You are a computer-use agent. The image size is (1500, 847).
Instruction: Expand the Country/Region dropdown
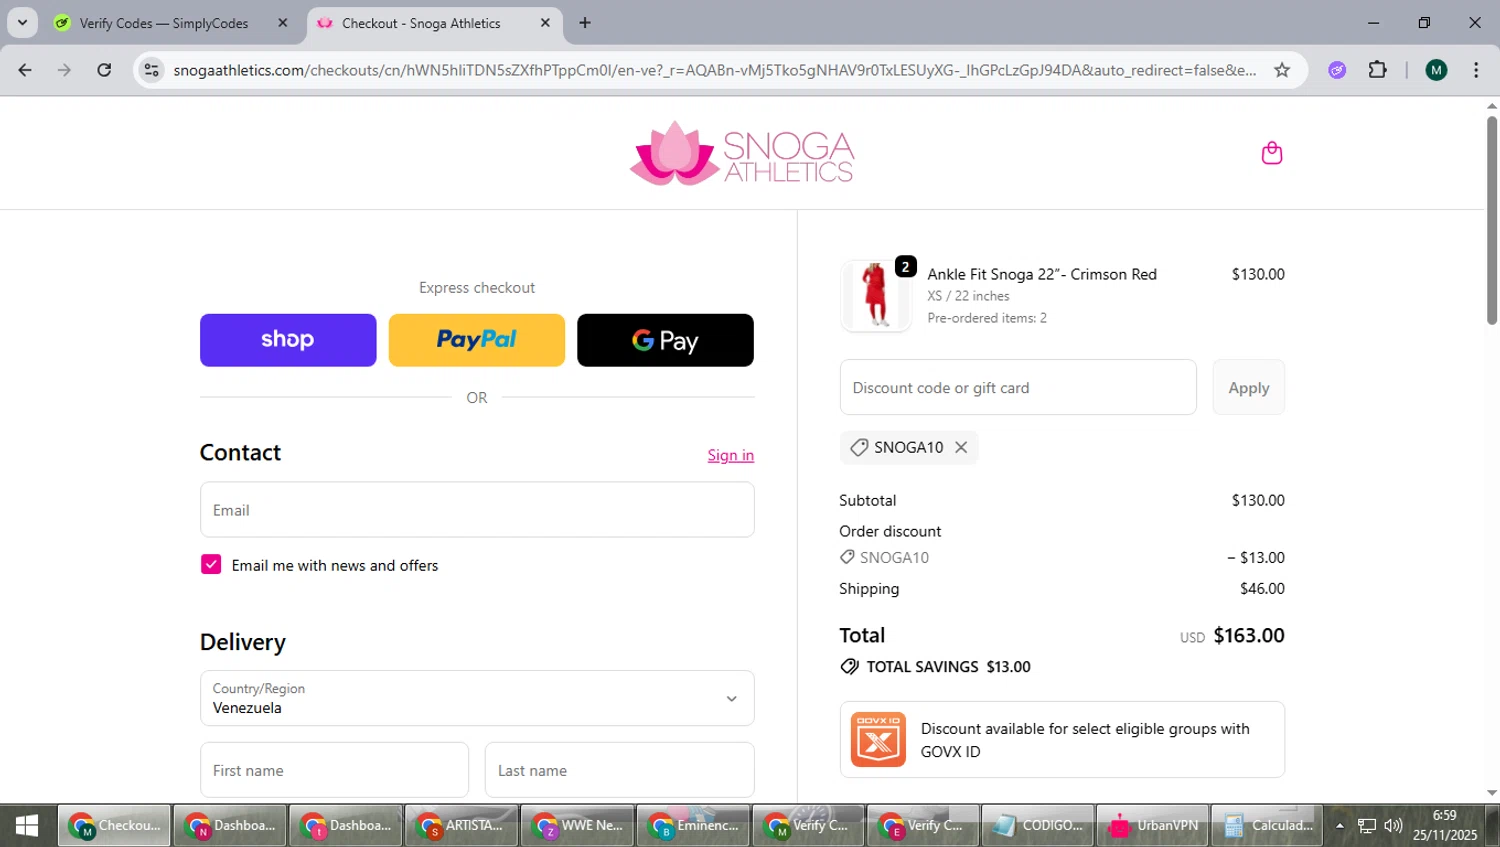coord(477,698)
